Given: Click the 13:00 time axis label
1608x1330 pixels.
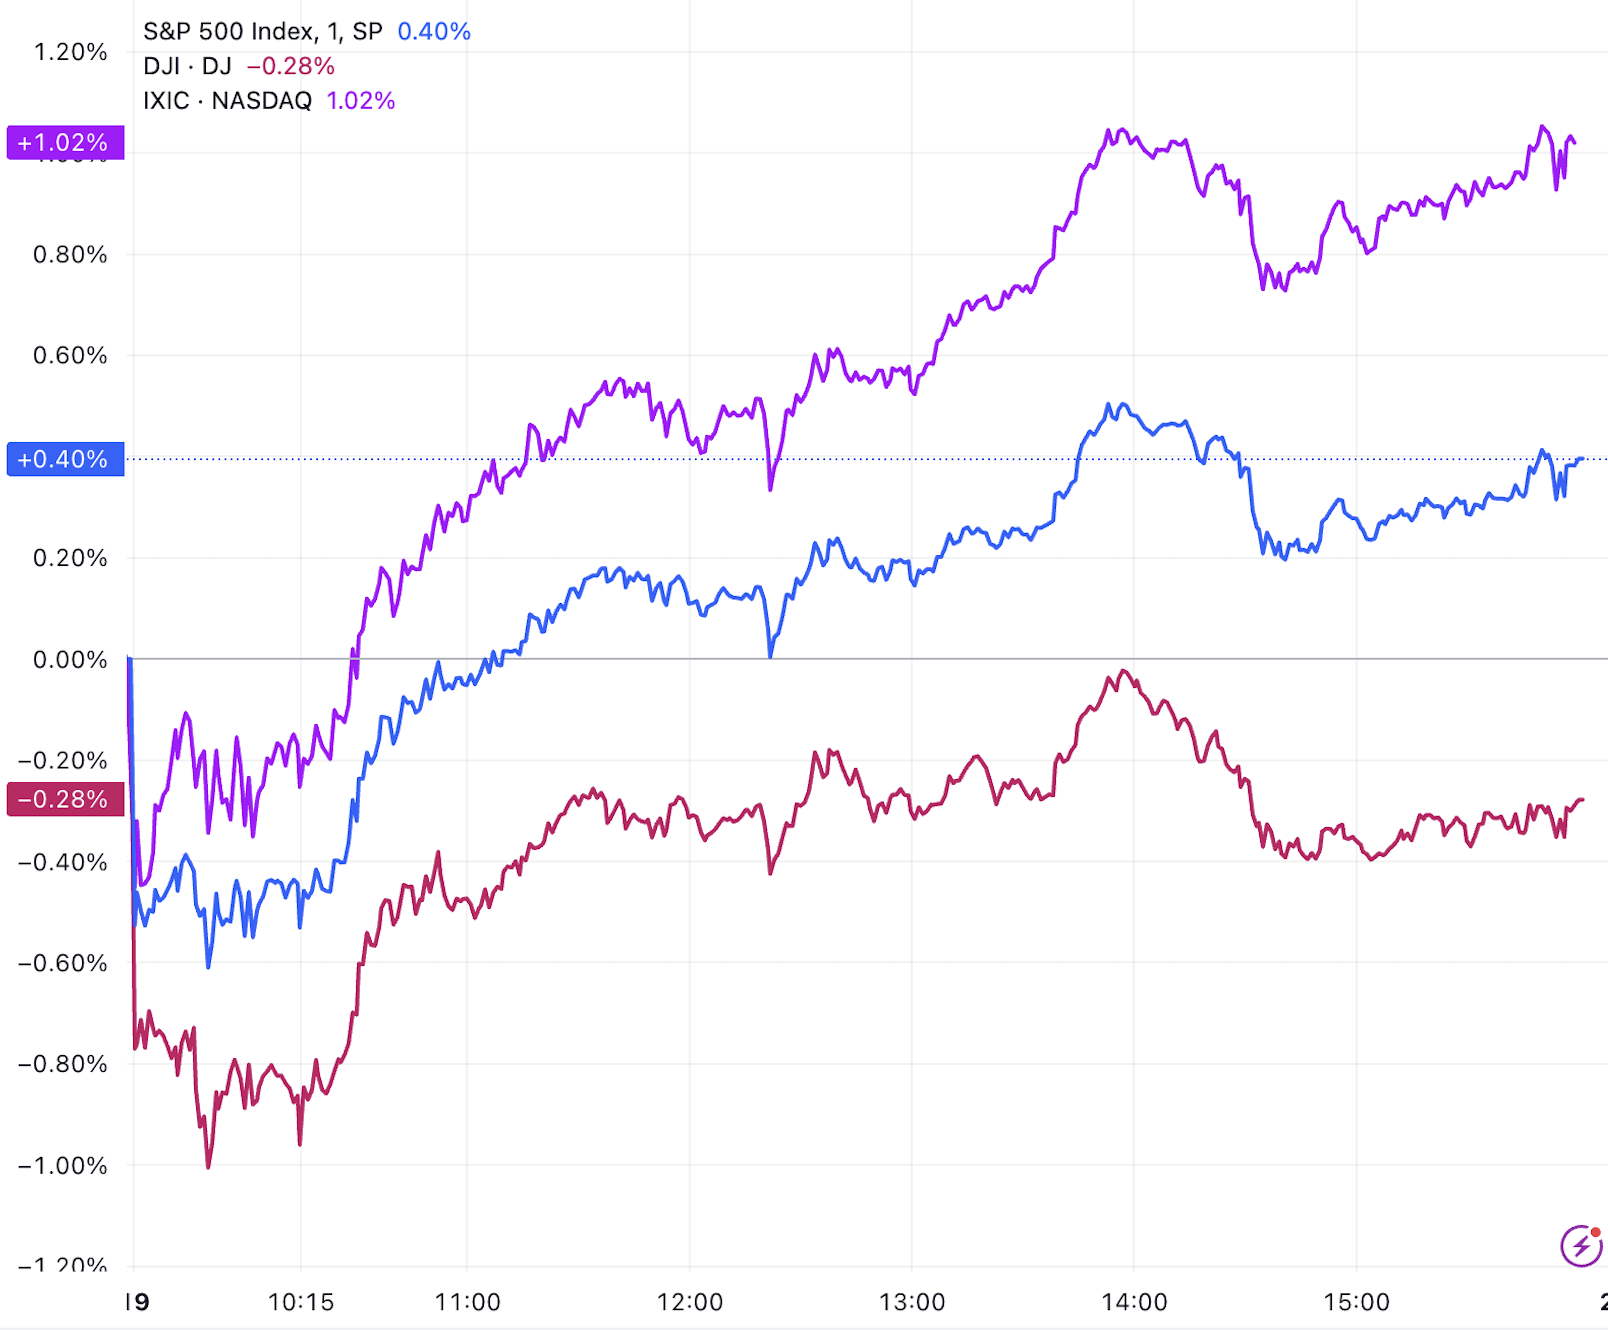Looking at the screenshot, I should [x=911, y=1302].
